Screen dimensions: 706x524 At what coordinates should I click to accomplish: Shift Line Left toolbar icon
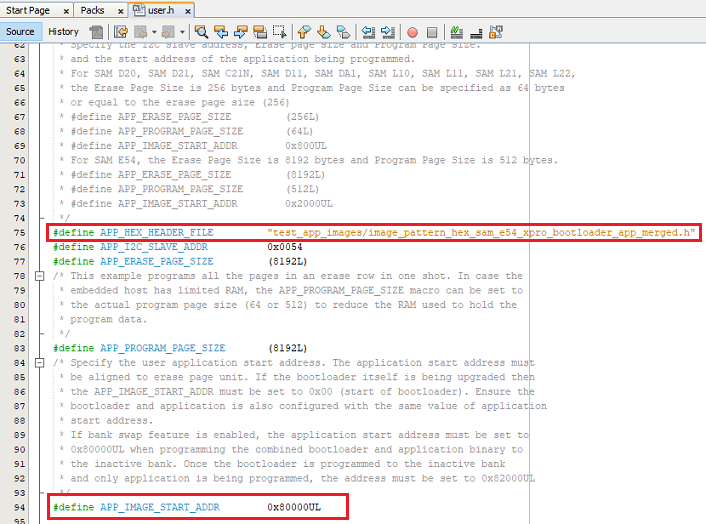coord(368,32)
